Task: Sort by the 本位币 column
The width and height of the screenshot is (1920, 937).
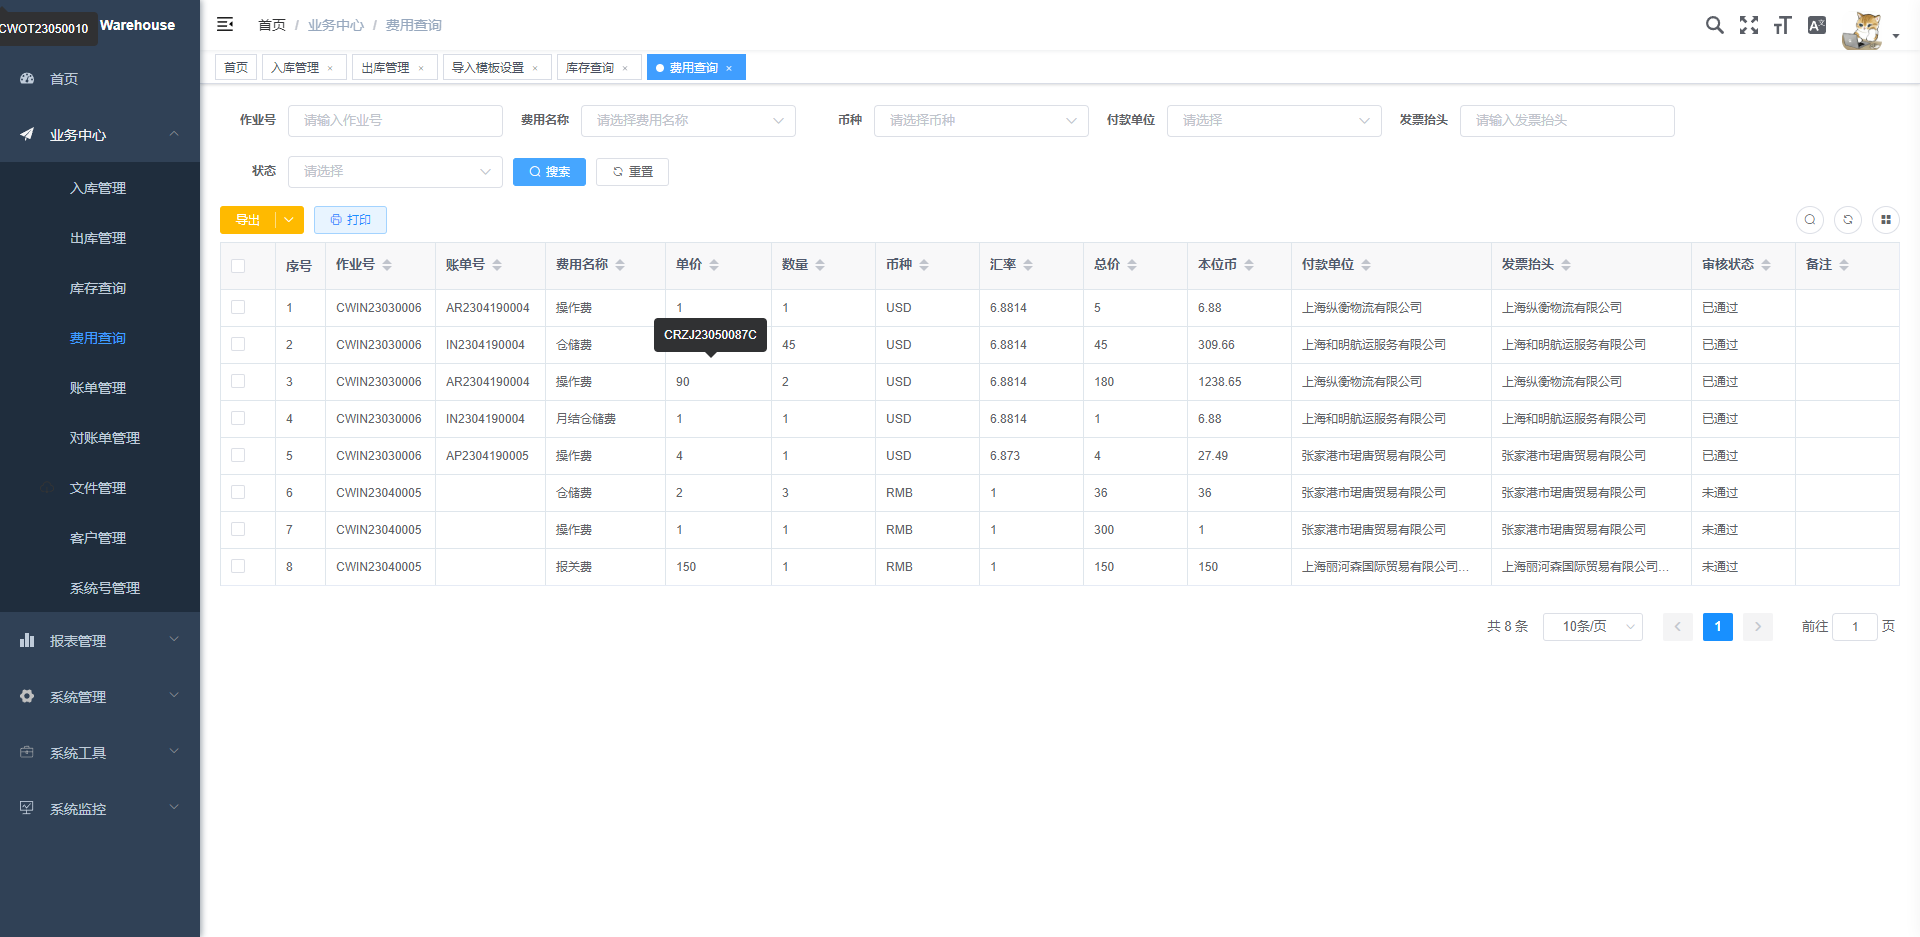Action: point(1249,265)
